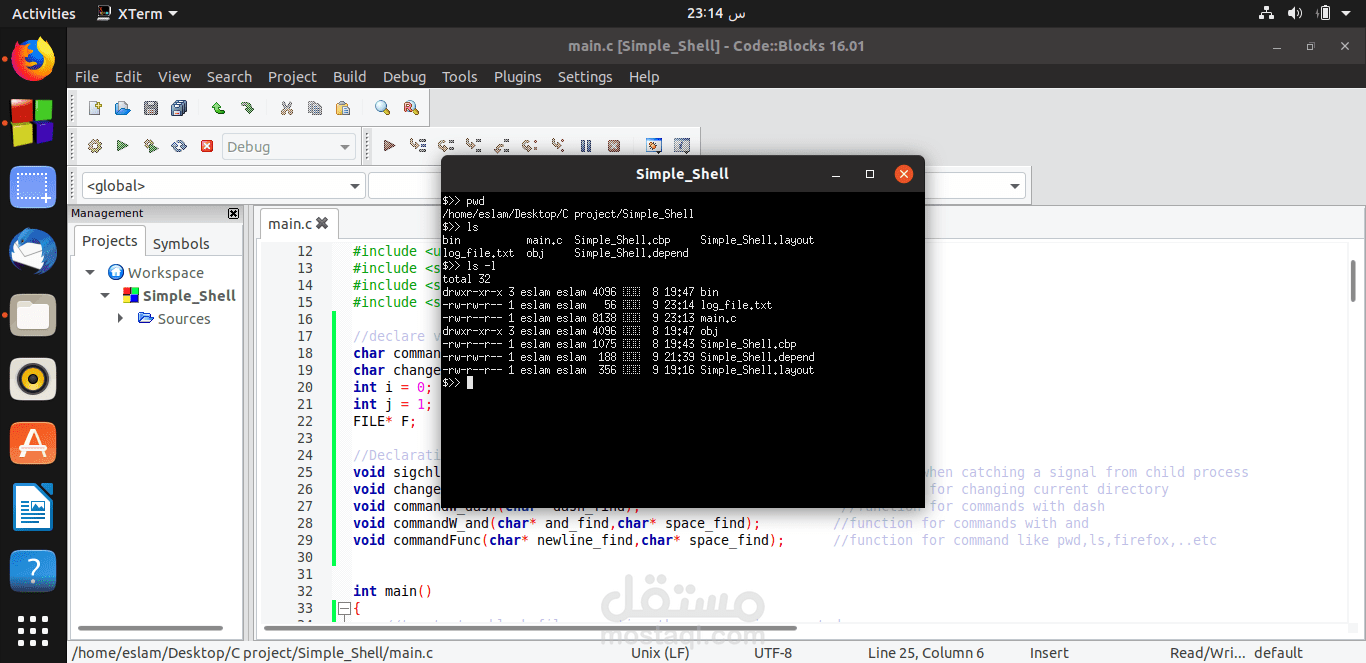
Task: Expand the Sources folder
Action: tap(121, 318)
